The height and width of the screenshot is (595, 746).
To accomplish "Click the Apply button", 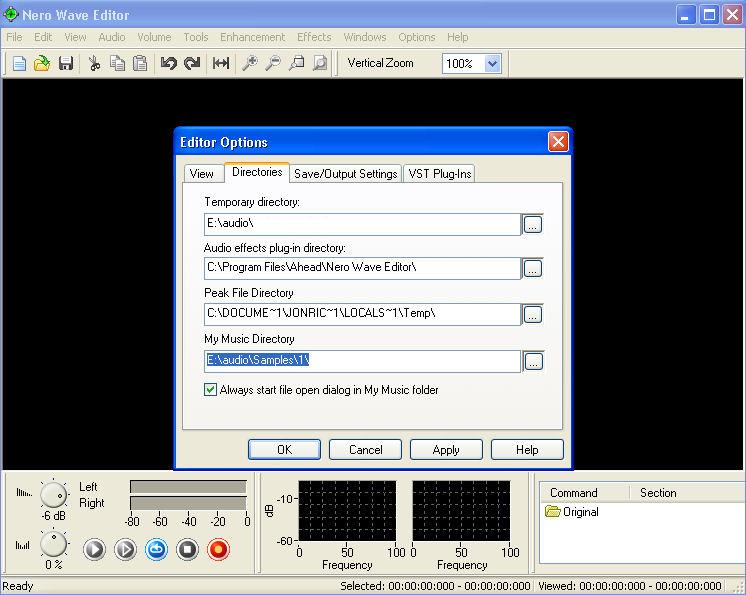I will (446, 449).
